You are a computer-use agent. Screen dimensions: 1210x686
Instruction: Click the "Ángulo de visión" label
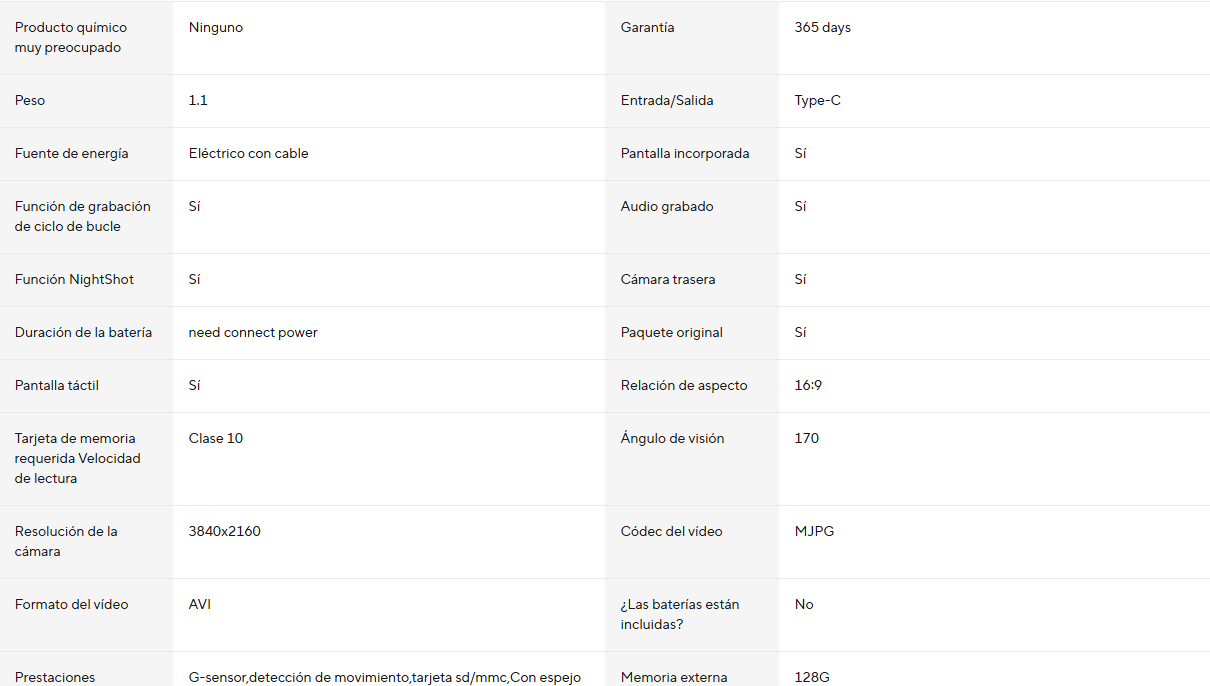coord(672,439)
